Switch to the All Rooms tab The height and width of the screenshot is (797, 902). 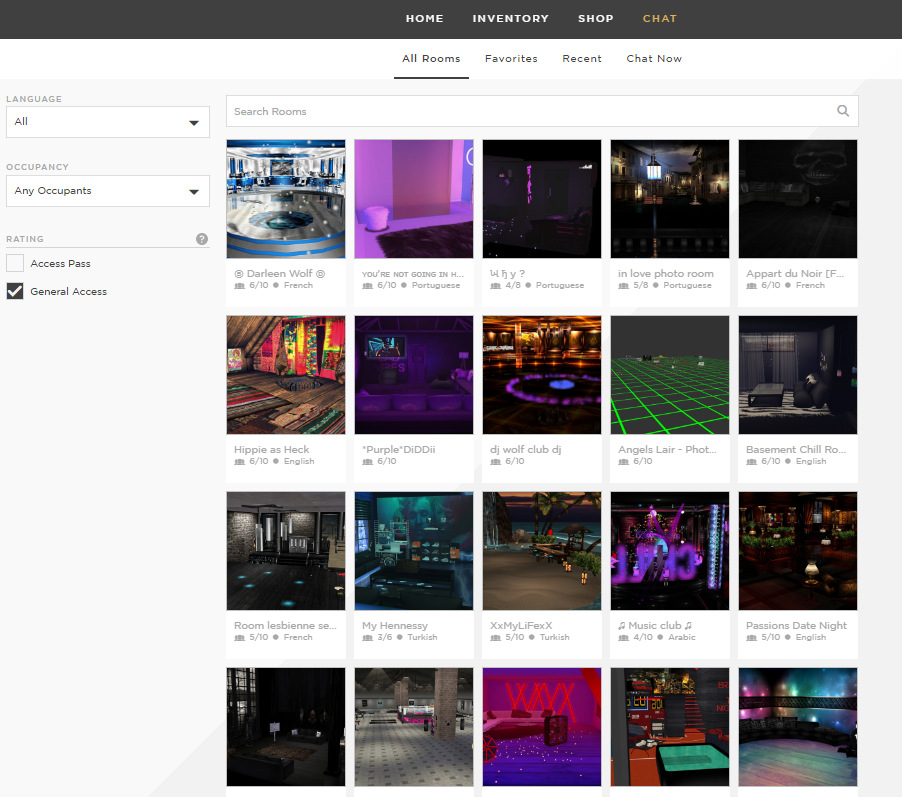point(431,59)
